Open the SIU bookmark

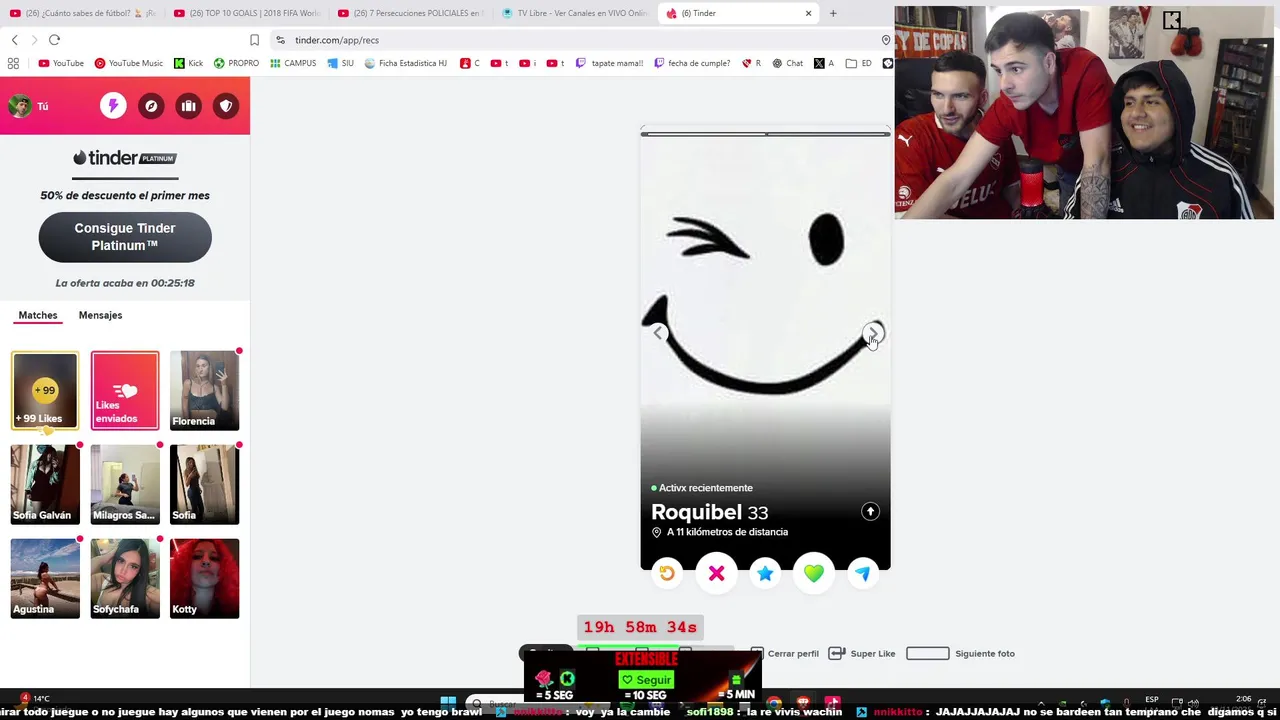pos(340,63)
